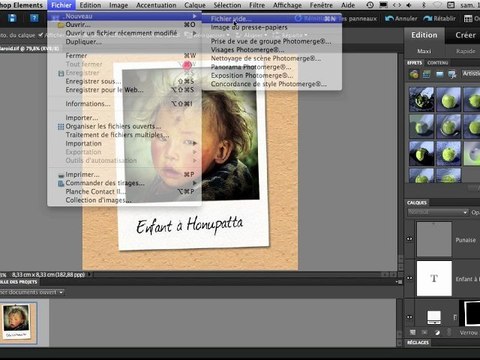Apply second apple filter in first row
The height and width of the screenshot is (360, 480).
click(x=449, y=99)
